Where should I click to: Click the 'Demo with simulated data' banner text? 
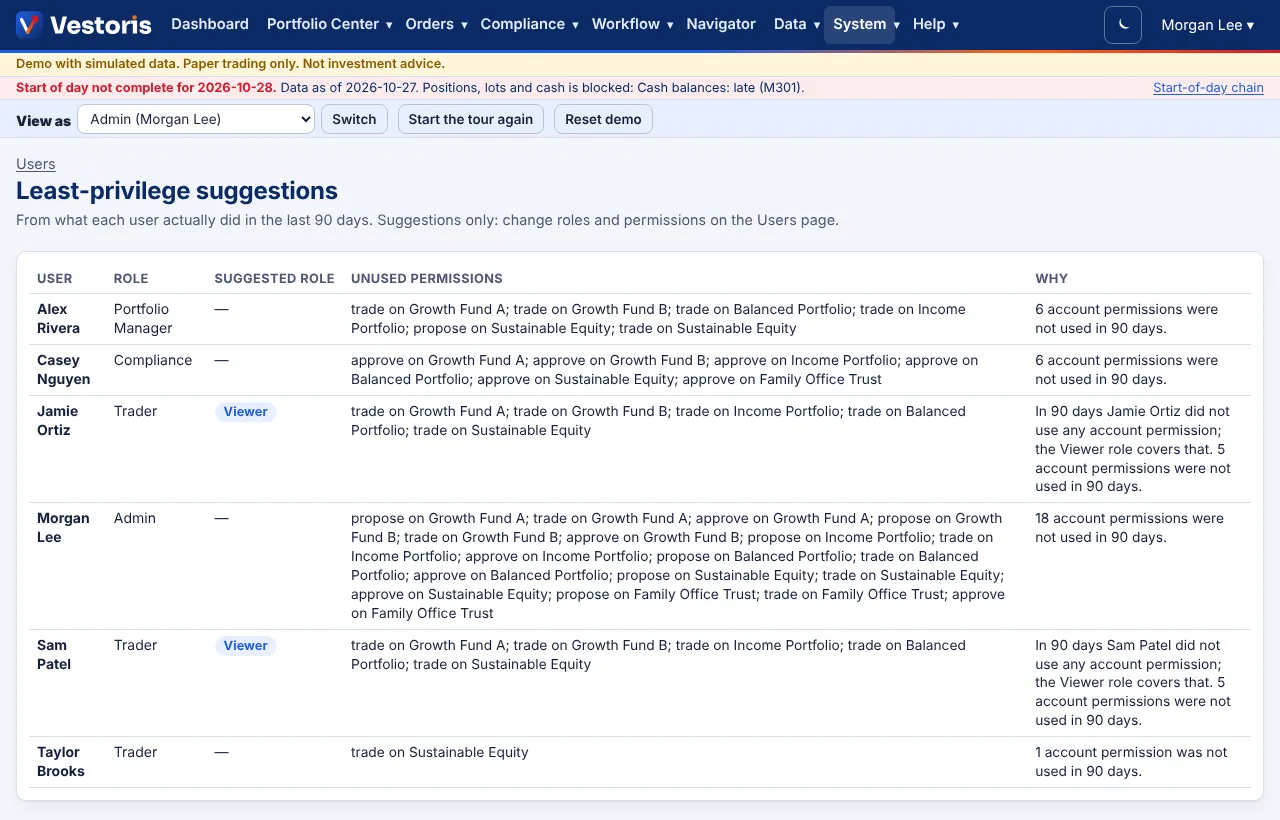(x=230, y=64)
